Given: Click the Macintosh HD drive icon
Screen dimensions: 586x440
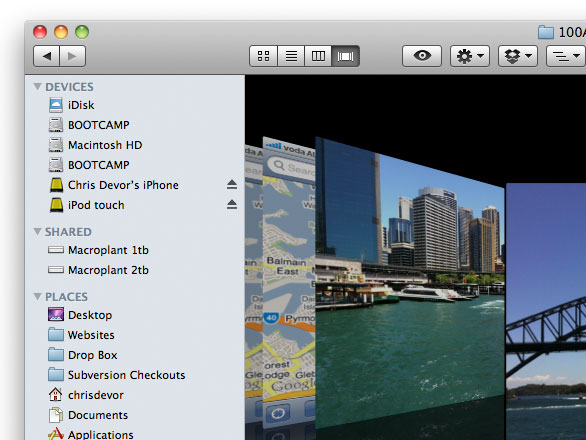Looking at the screenshot, I should pos(56,145).
